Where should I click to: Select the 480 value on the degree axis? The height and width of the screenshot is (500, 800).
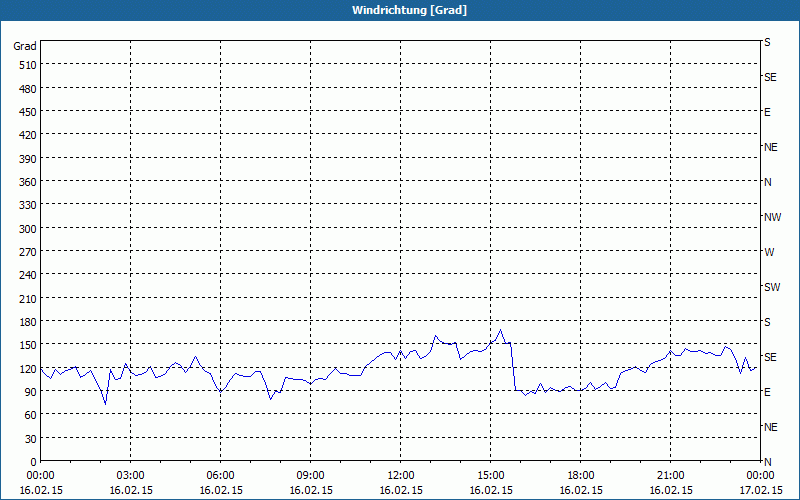28,89
